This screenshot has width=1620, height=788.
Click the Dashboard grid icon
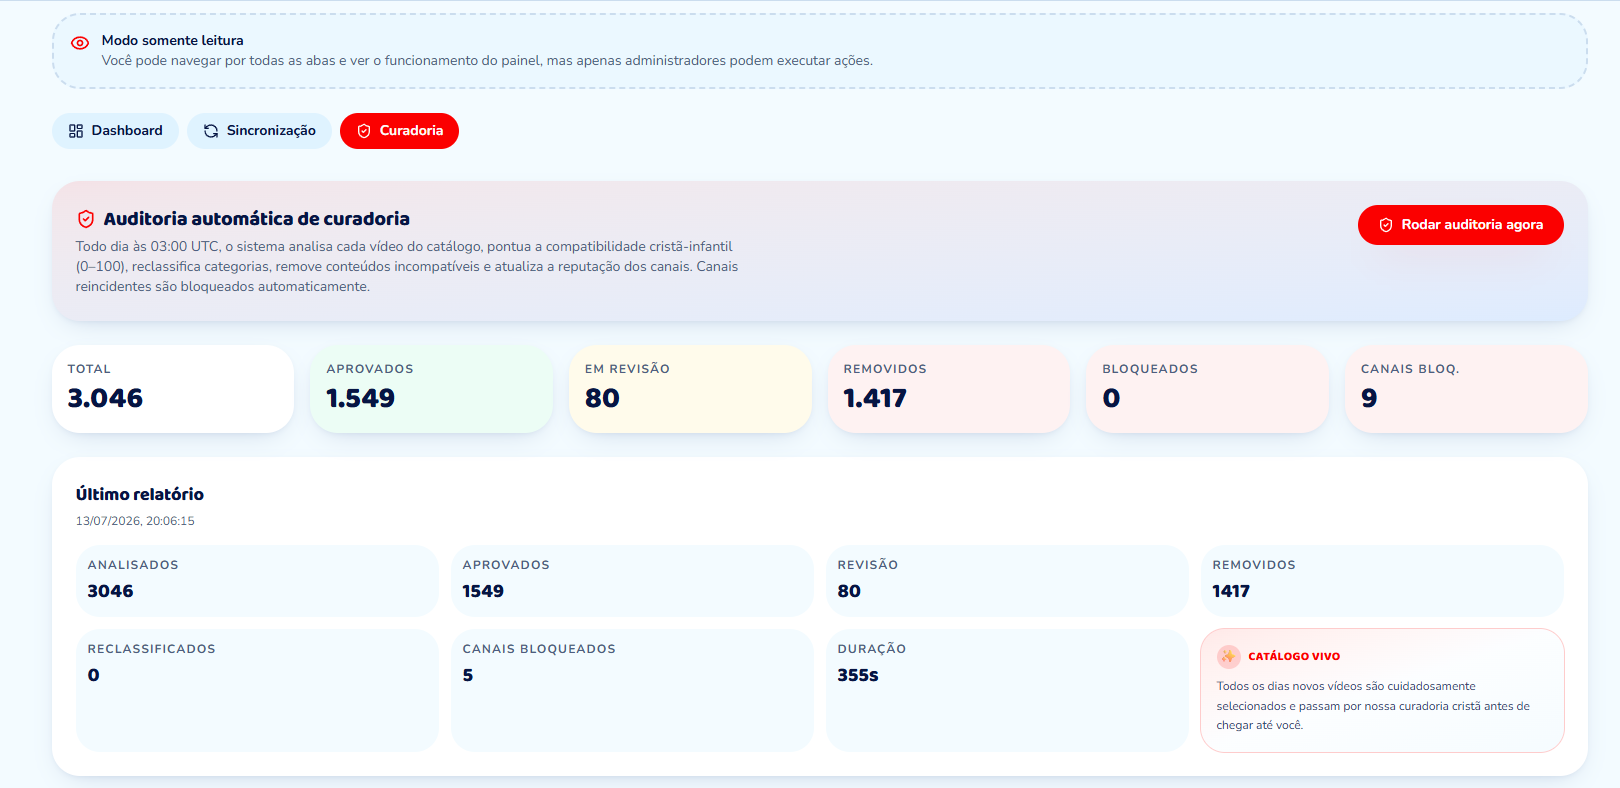[x=76, y=131]
